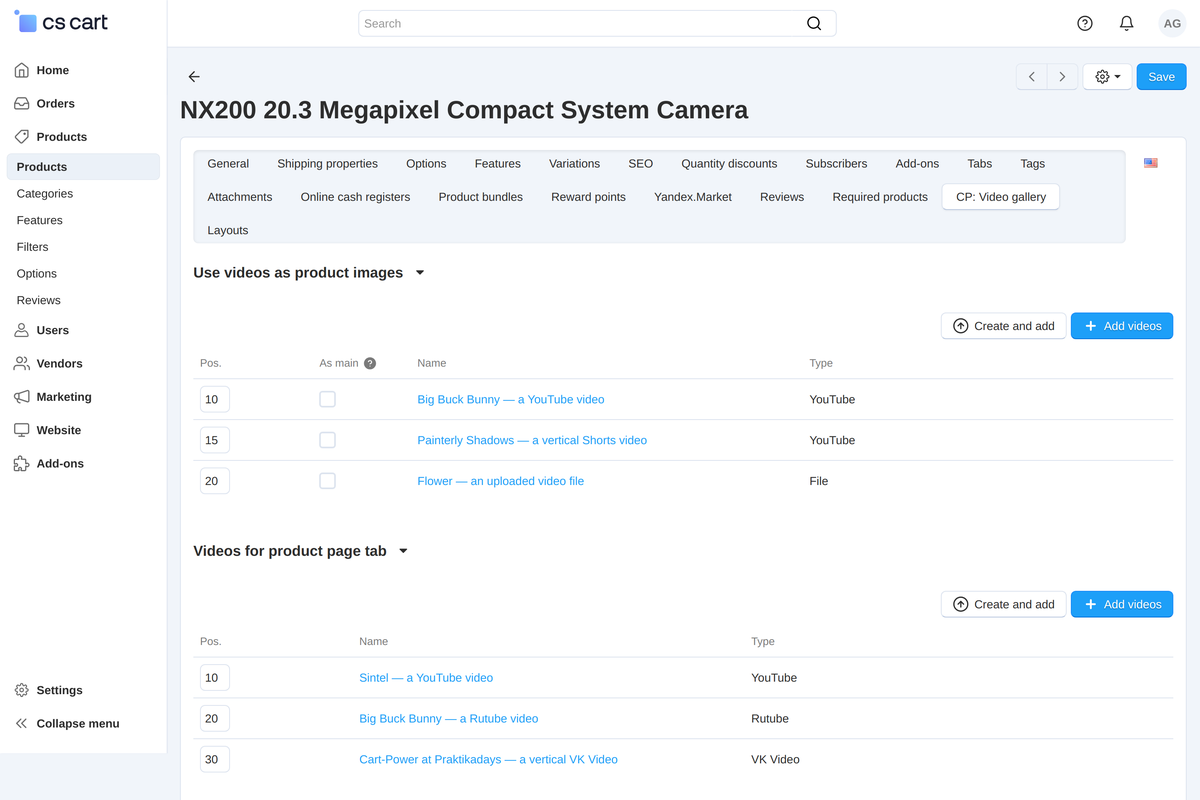This screenshot has width=1200, height=800.
Task: Click the Marketing megaphone icon
Action: 22,397
